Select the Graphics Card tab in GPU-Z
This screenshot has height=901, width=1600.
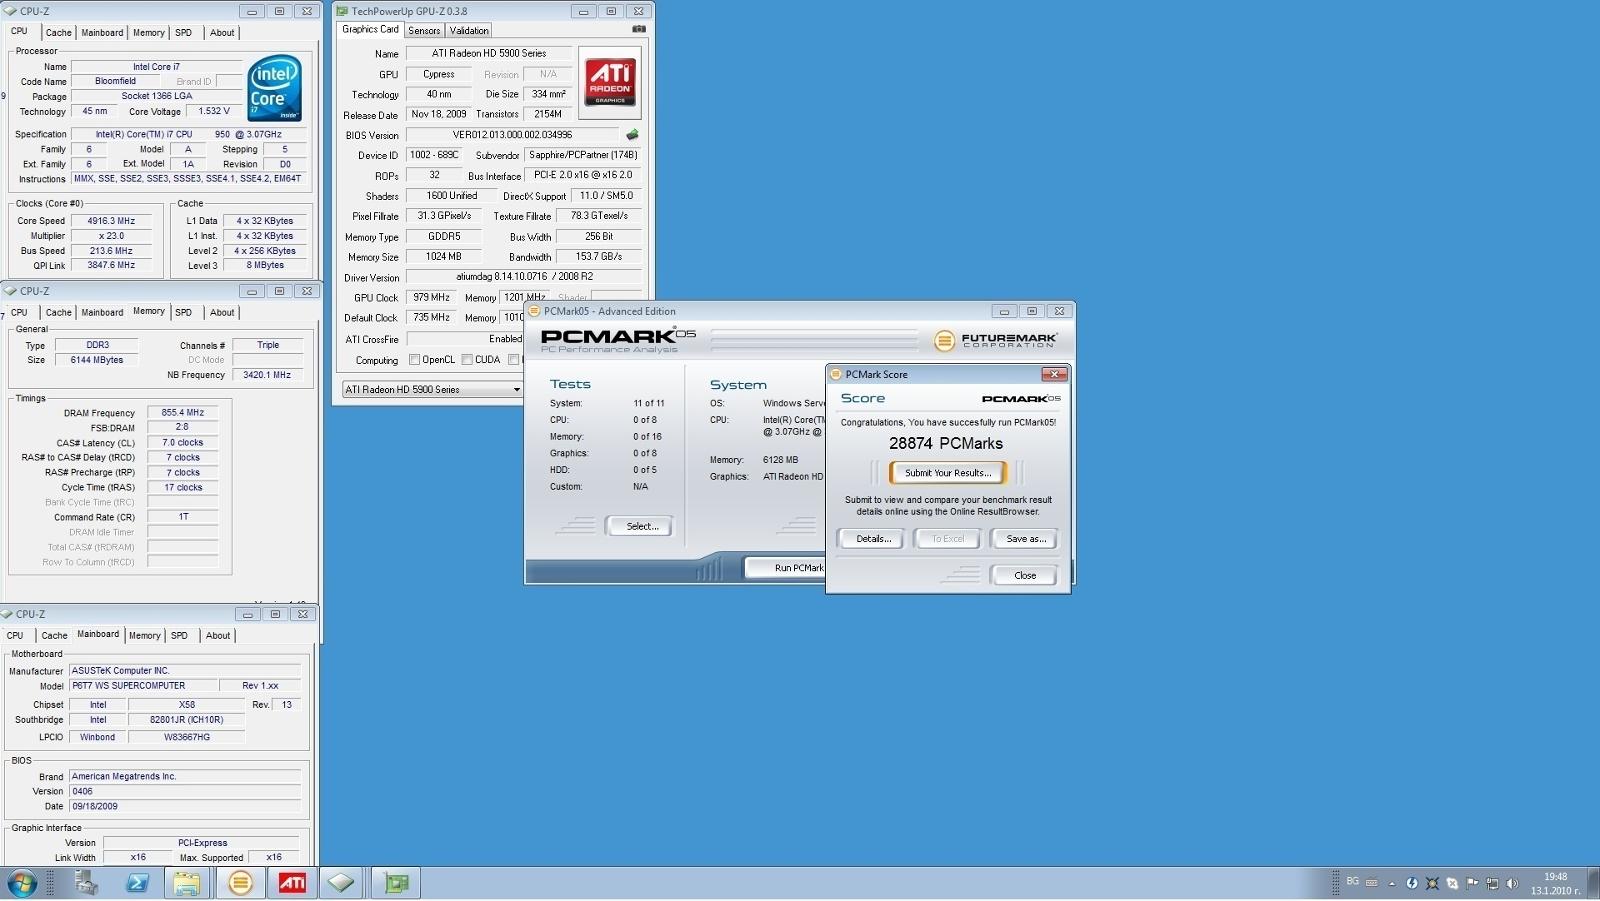click(370, 30)
